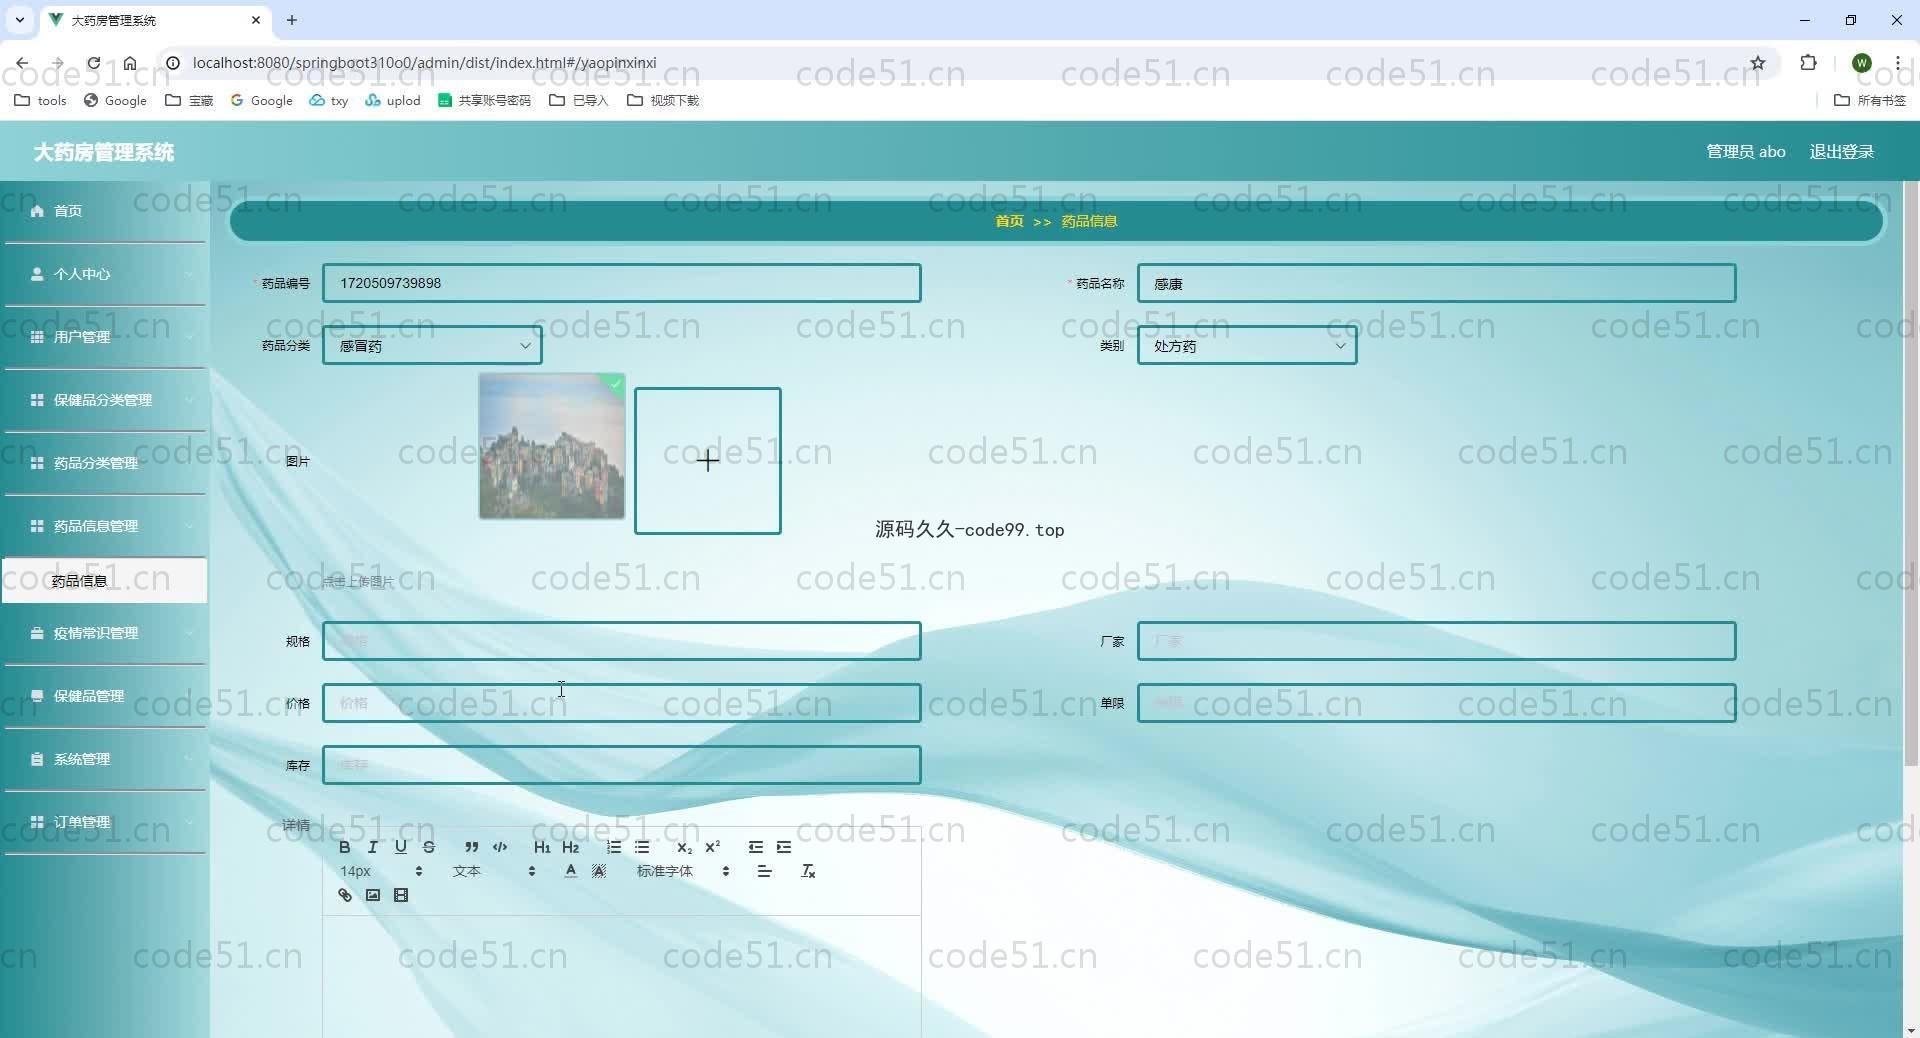Create an ordered numbered list

[614, 847]
